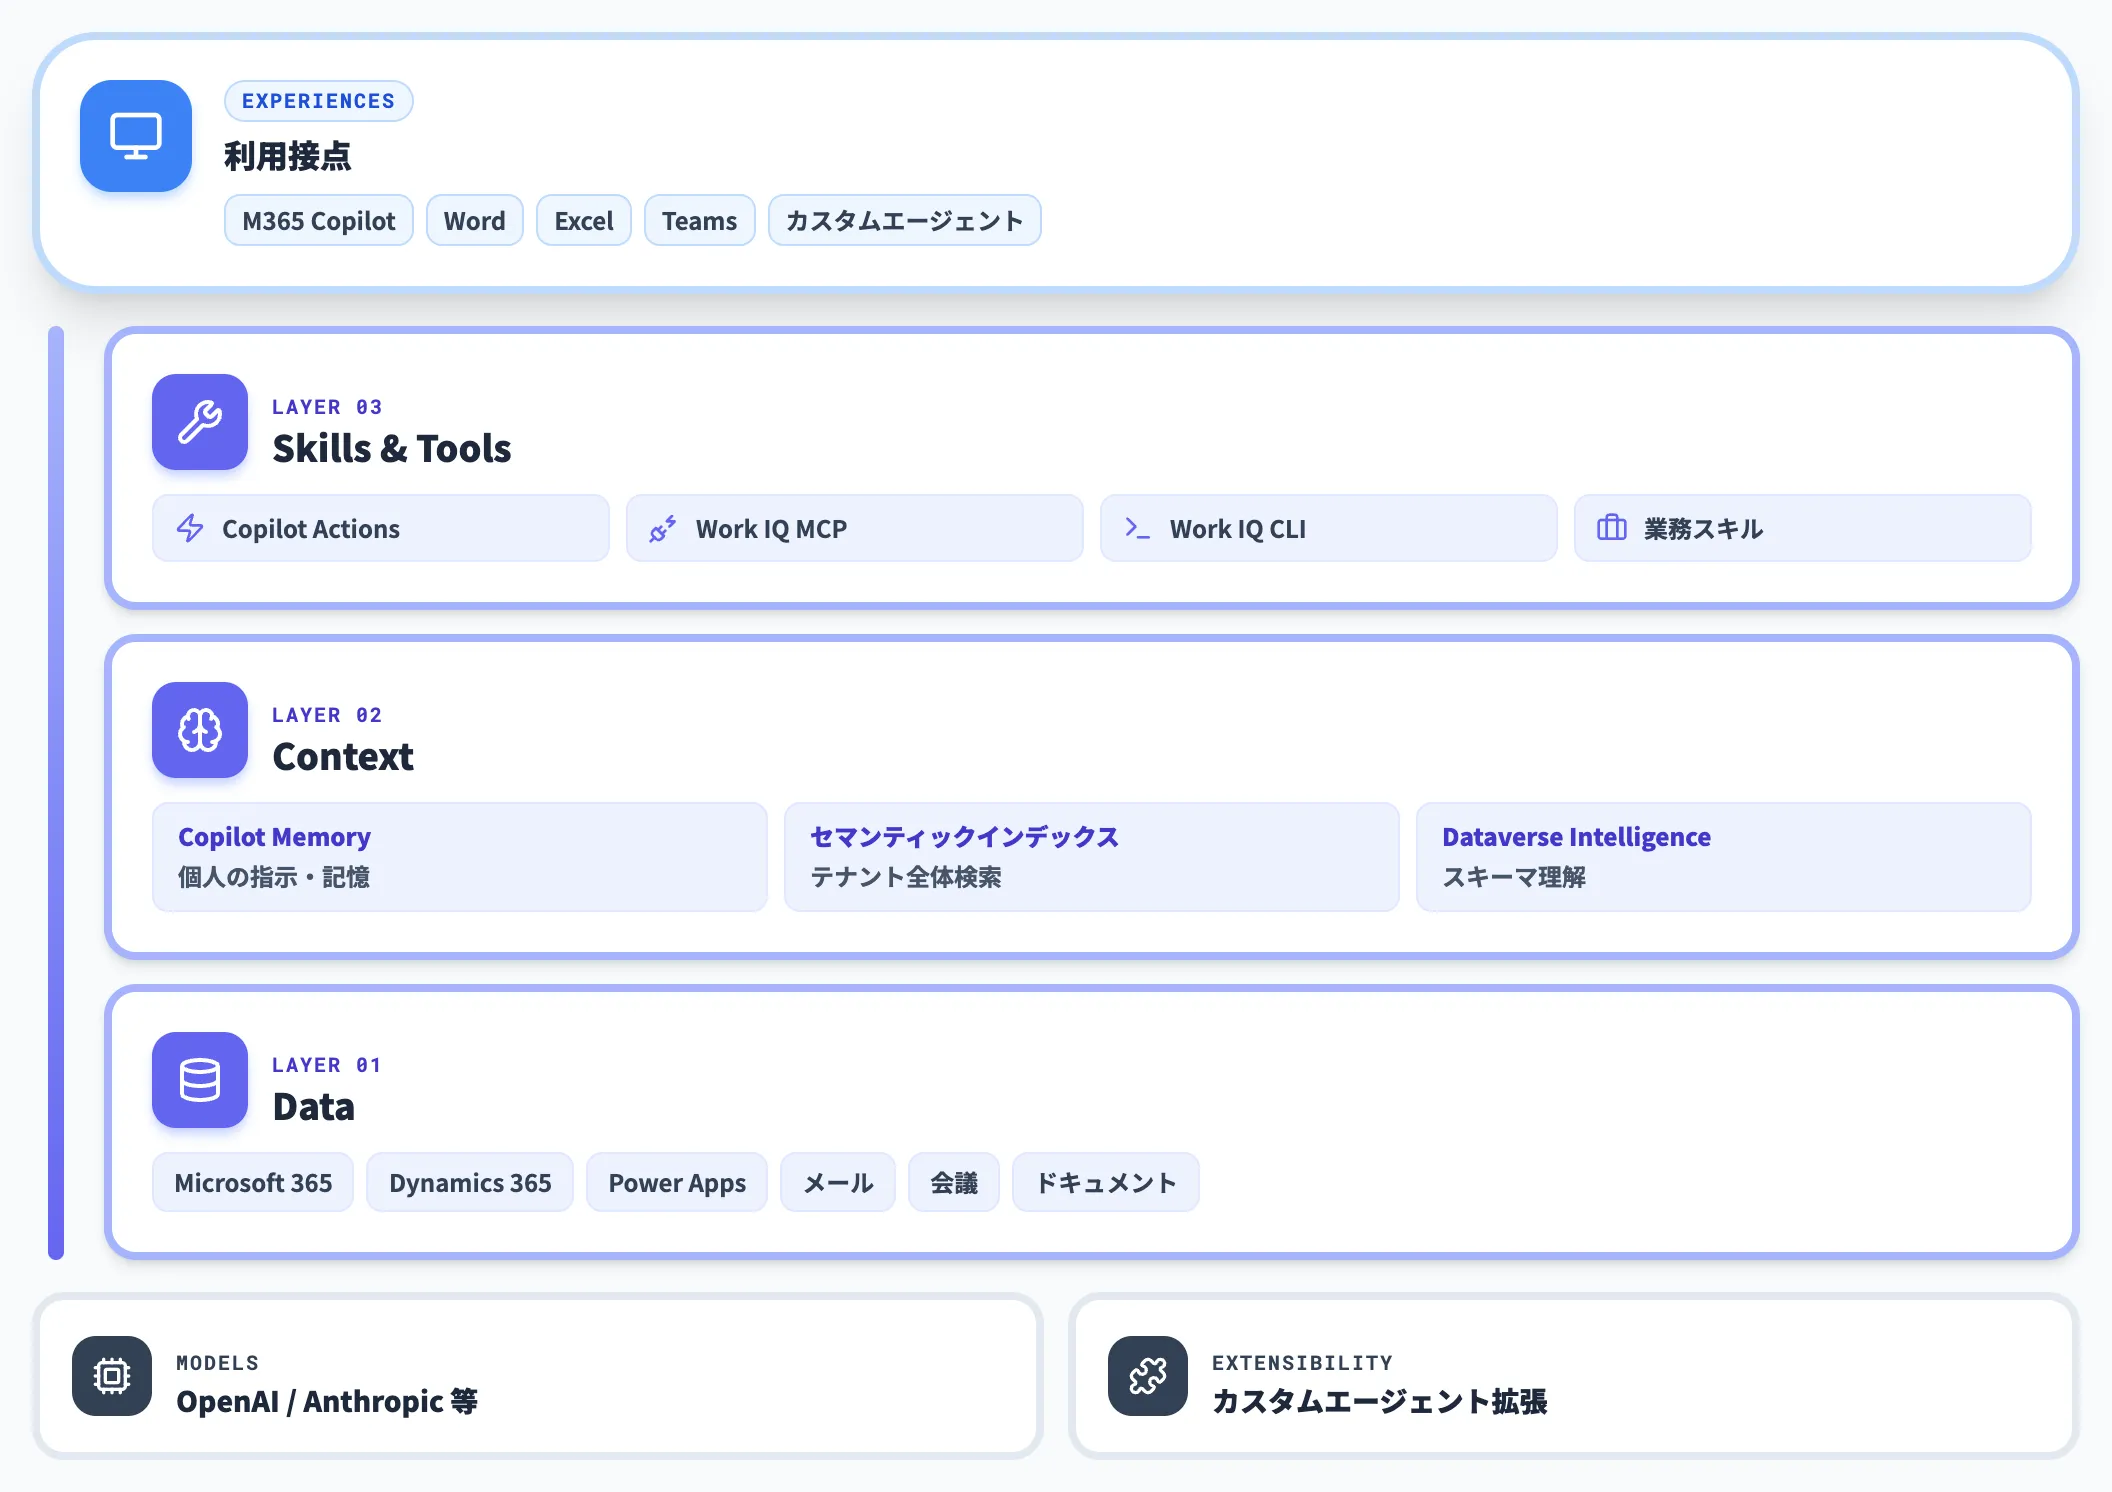Select the Teams chip
The image size is (2112, 1492).
click(x=700, y=220)
